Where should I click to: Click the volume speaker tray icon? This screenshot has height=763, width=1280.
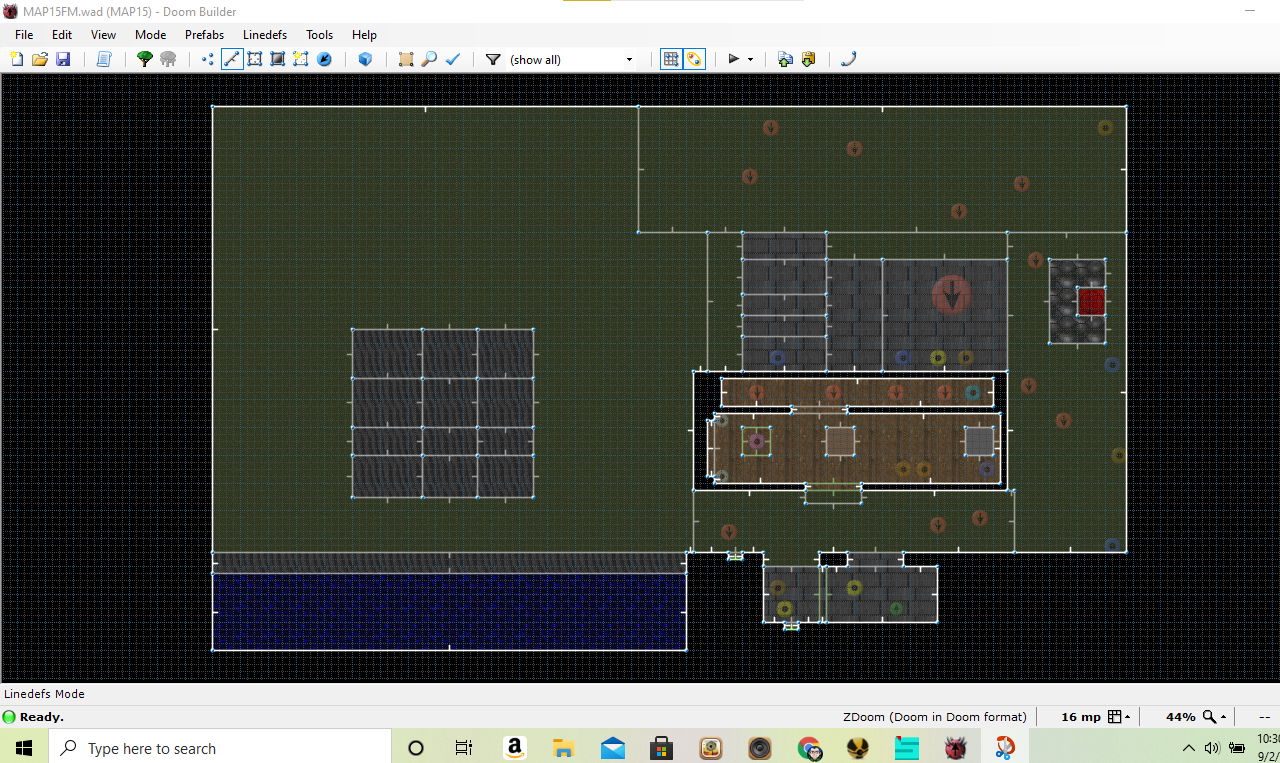[1212, 747]
